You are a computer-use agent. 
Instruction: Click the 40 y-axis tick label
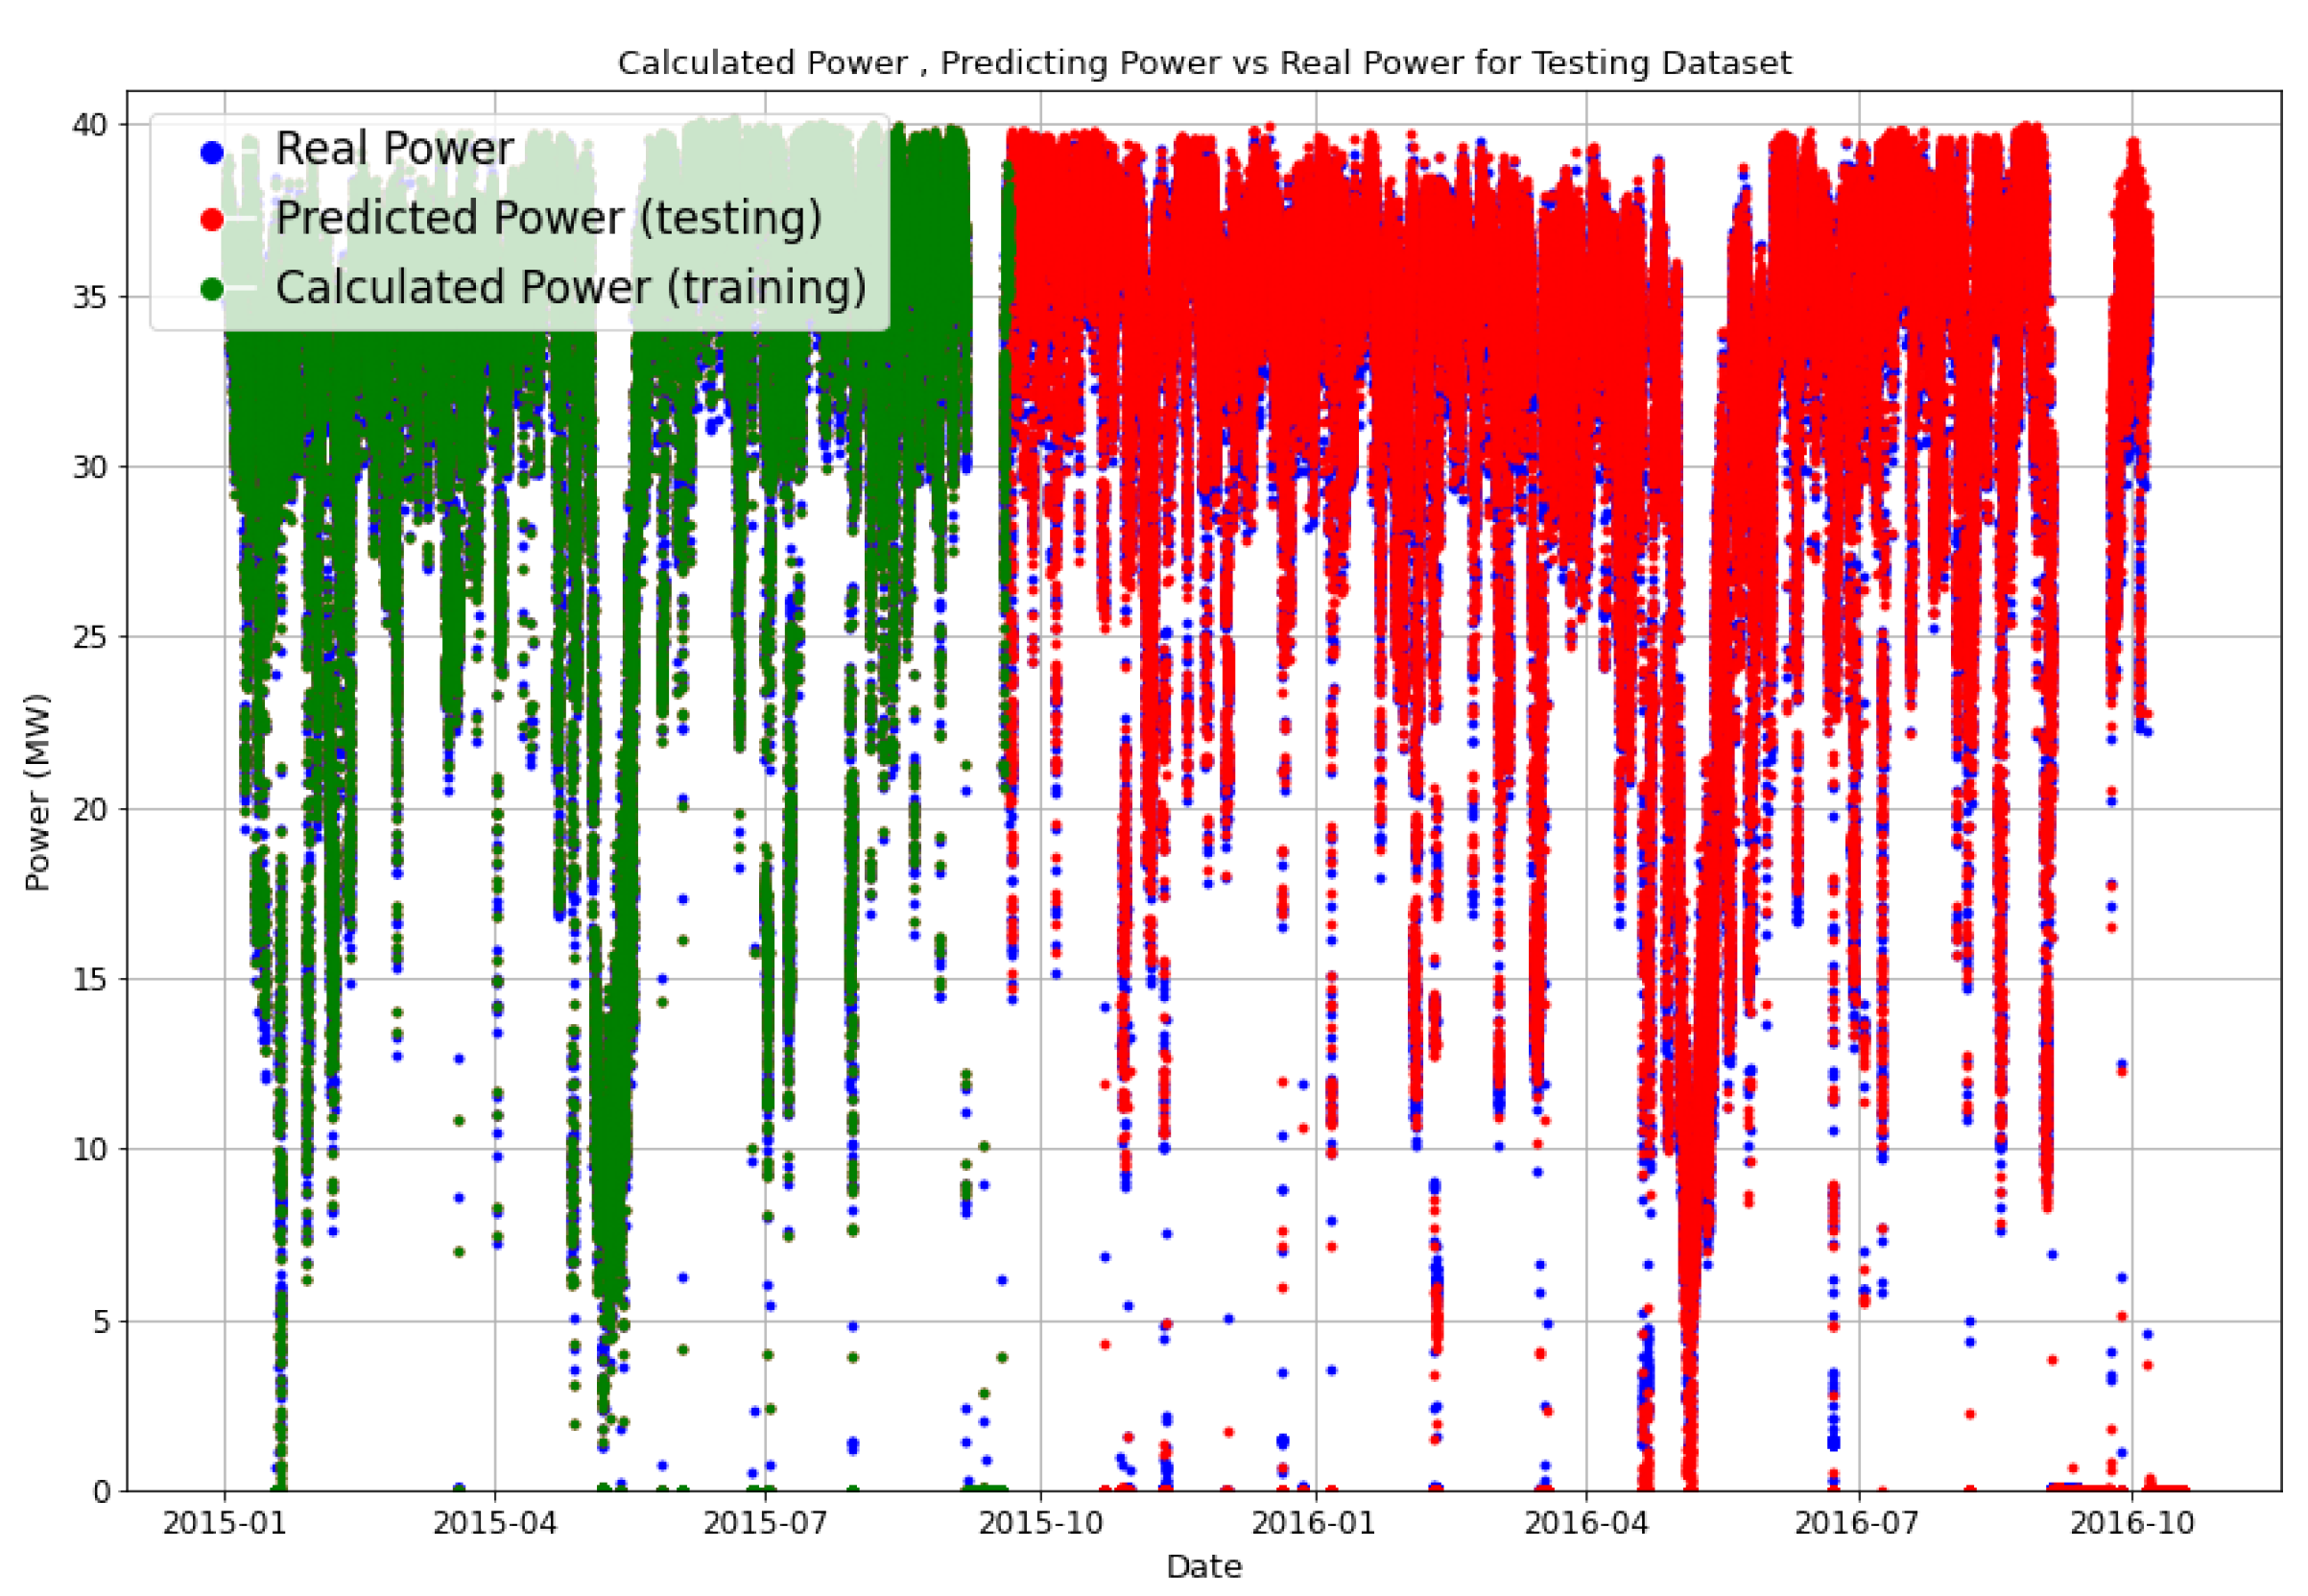coord(89,125)
